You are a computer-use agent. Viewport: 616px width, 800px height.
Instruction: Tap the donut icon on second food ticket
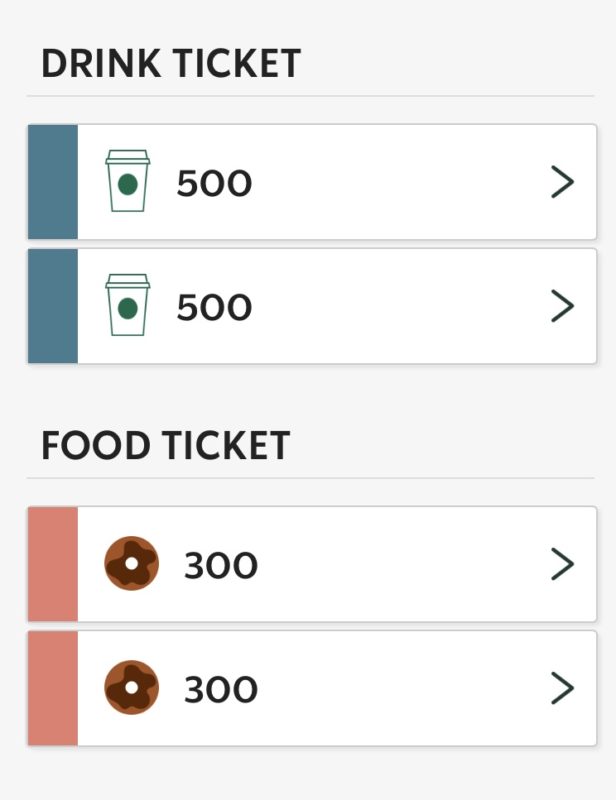click(131, 688)
